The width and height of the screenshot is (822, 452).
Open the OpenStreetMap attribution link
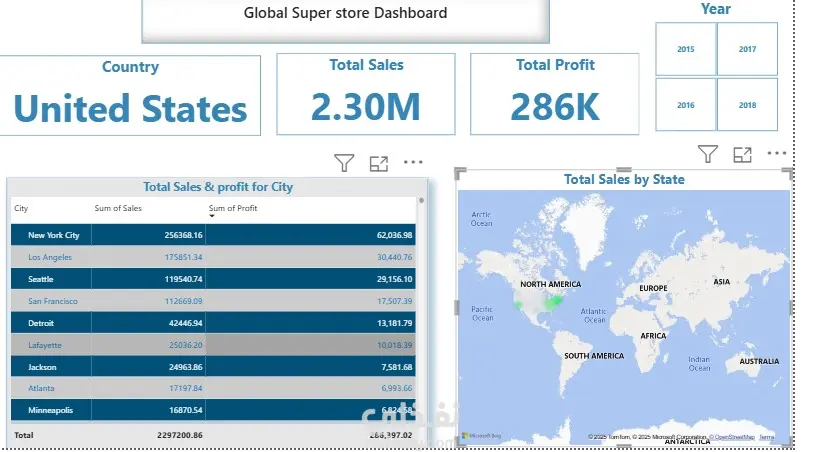735,437
